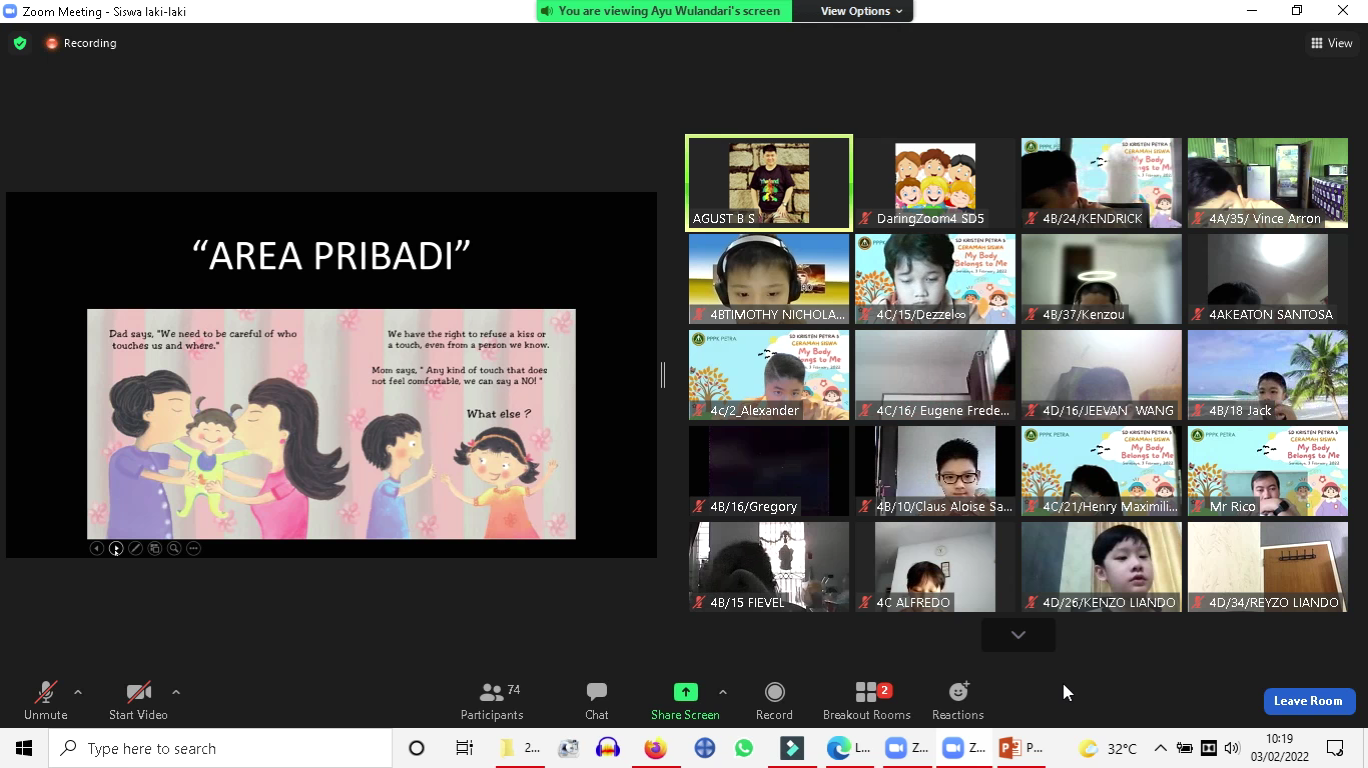The height and width of the screenshot is (768, 1368).
Task: Open the View Options dropdown
Action: pyautogui.click(x=862, y=11)
